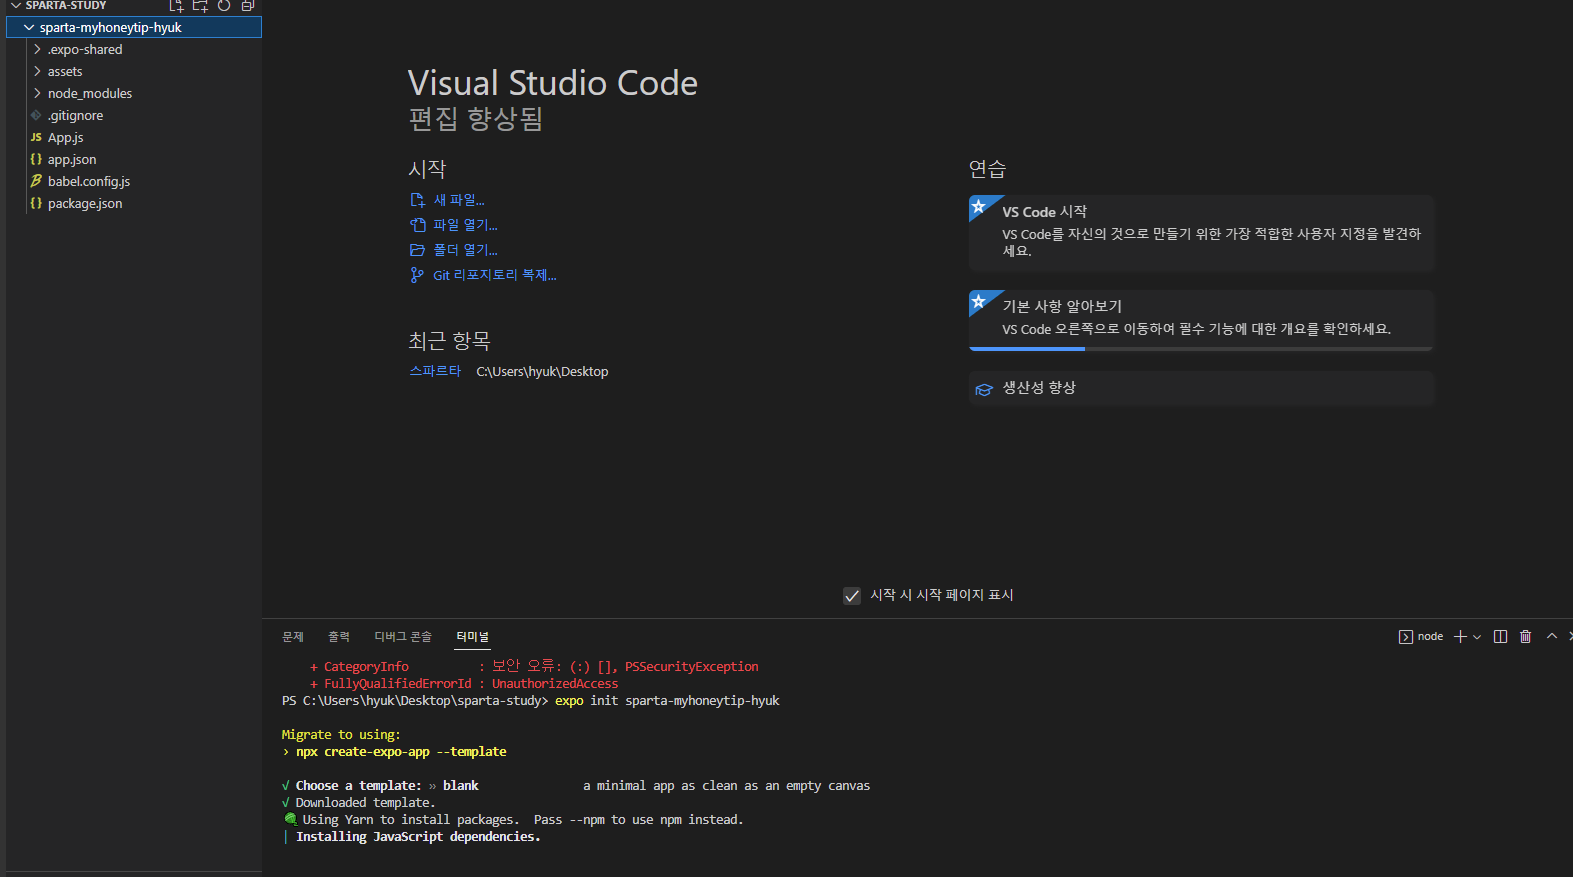Switch to the 출력 panel tab
The image size is (1573, 877).
339,637
